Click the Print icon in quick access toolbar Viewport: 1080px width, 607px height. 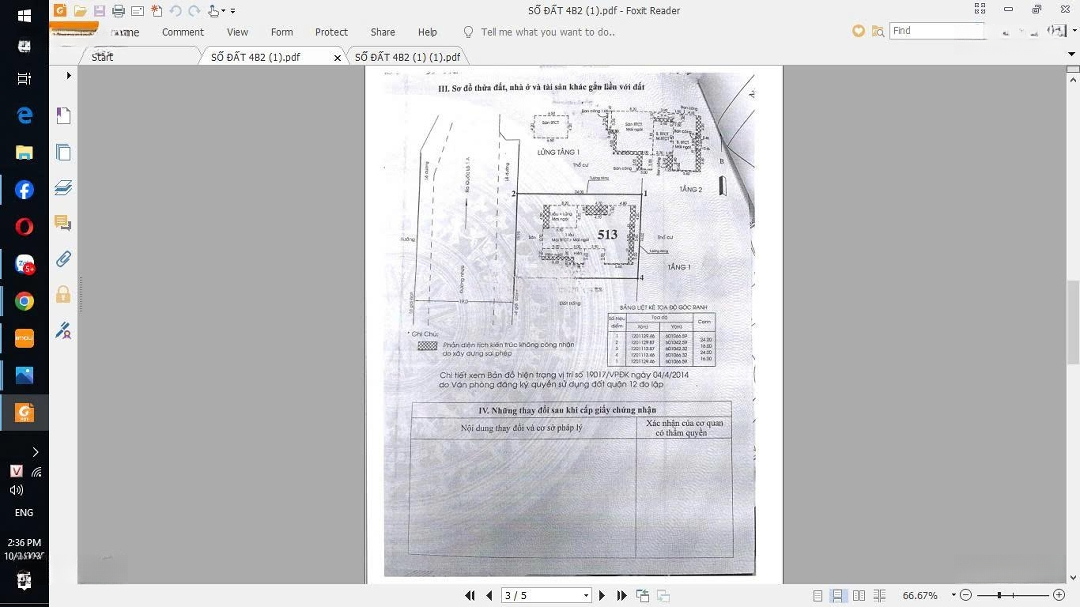(118, 11)
